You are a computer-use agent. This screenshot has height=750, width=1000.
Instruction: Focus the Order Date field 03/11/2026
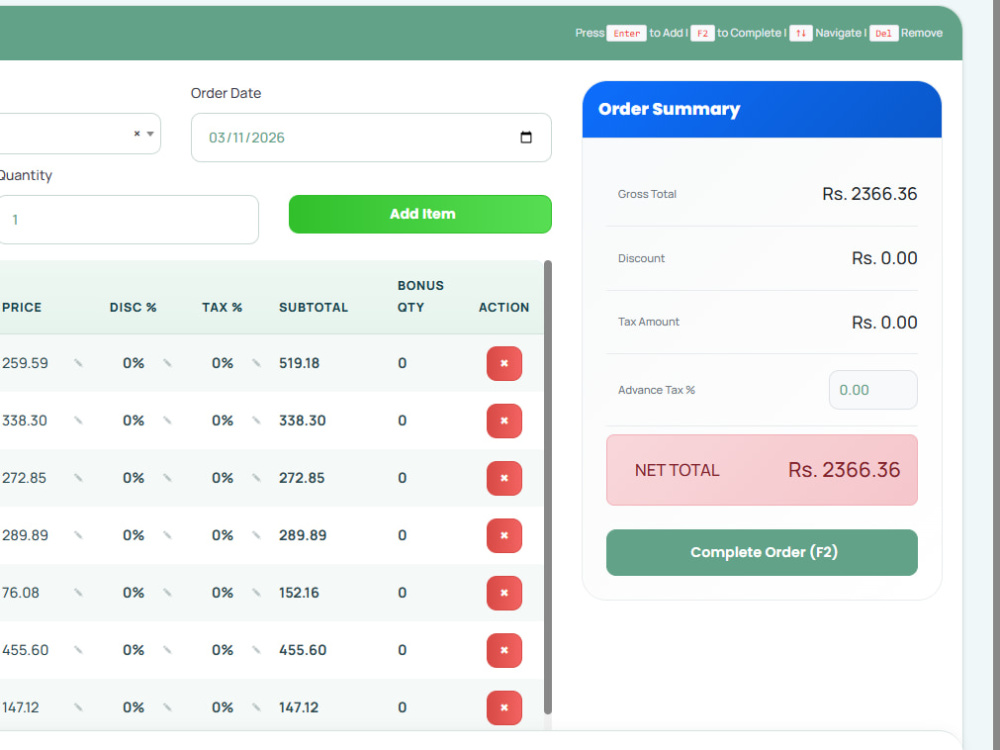pyautogui.click(x=371, y=138)
